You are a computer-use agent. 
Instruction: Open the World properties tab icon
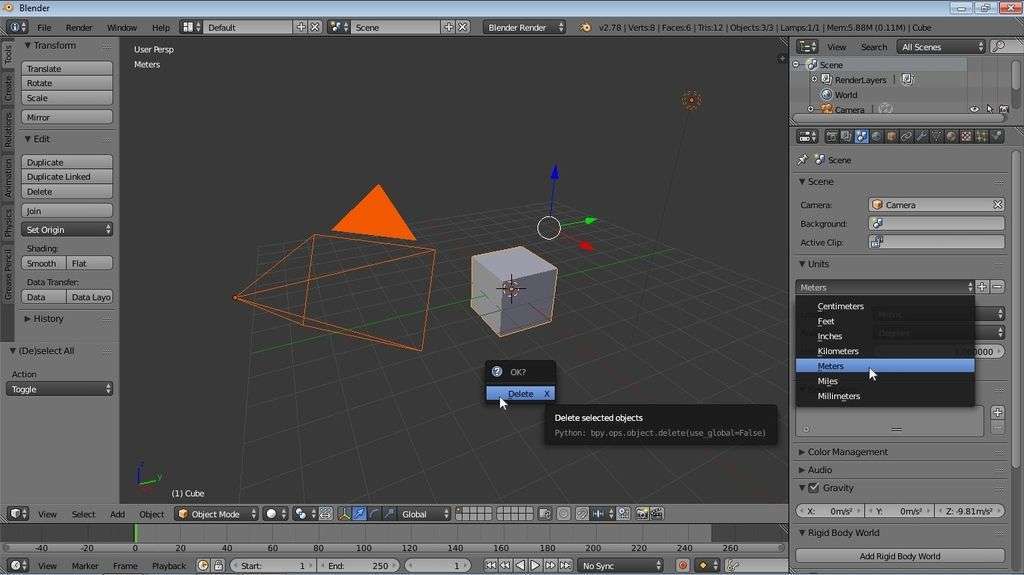pos(876,136)
